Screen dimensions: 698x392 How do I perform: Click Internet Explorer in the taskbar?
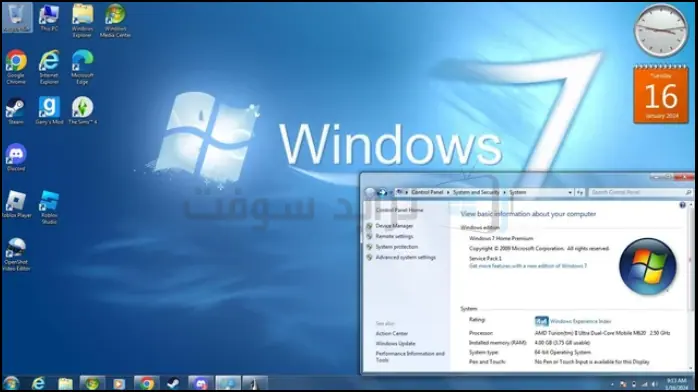tap(39, 383)
